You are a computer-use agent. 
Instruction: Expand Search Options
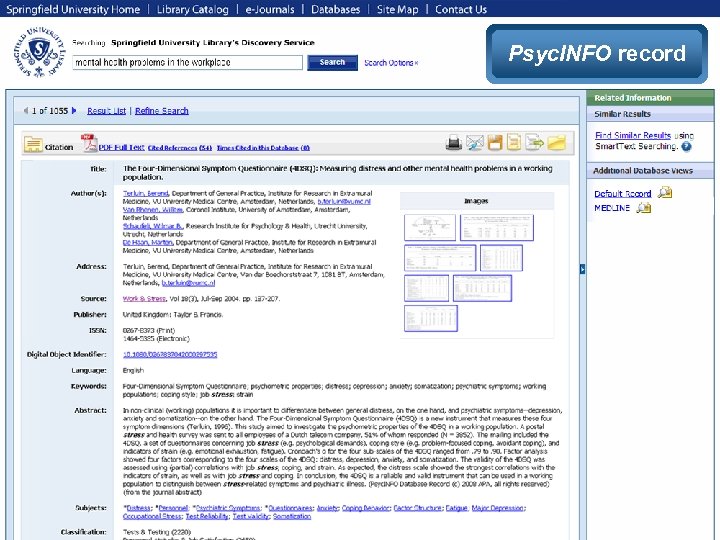pos(391,63)
